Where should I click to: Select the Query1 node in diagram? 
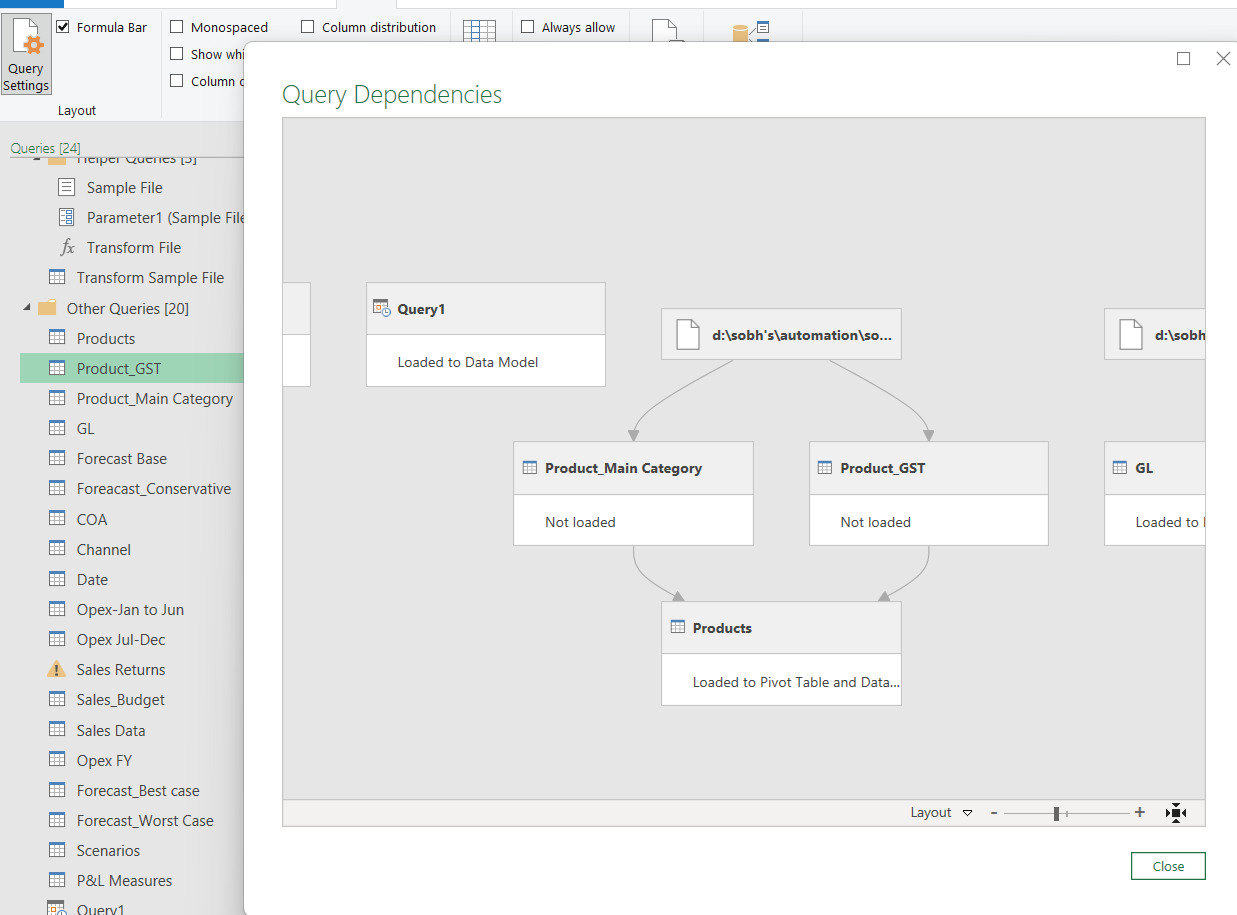(486, 334)
